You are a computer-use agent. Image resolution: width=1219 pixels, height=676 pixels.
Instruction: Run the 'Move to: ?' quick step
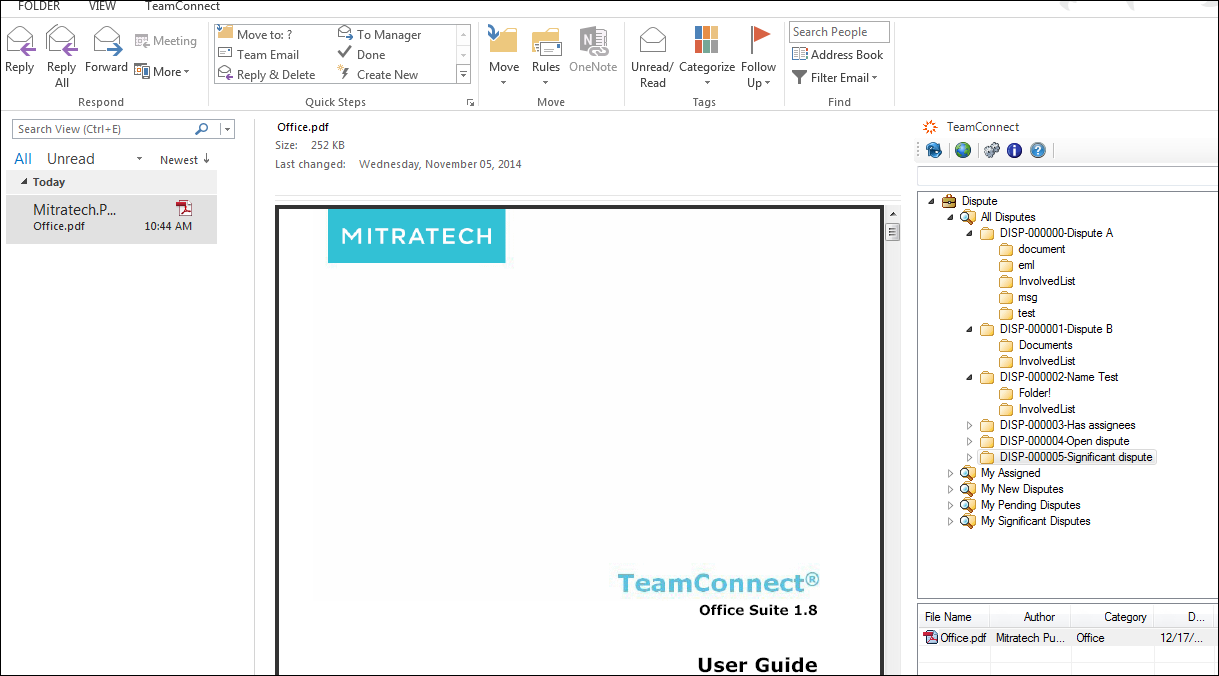point(255,34)
